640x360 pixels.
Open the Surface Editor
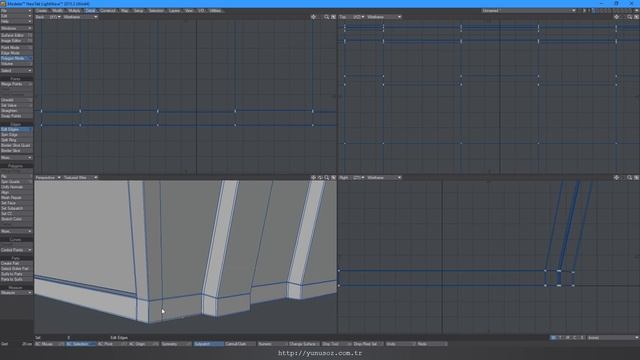coord(16,36)
